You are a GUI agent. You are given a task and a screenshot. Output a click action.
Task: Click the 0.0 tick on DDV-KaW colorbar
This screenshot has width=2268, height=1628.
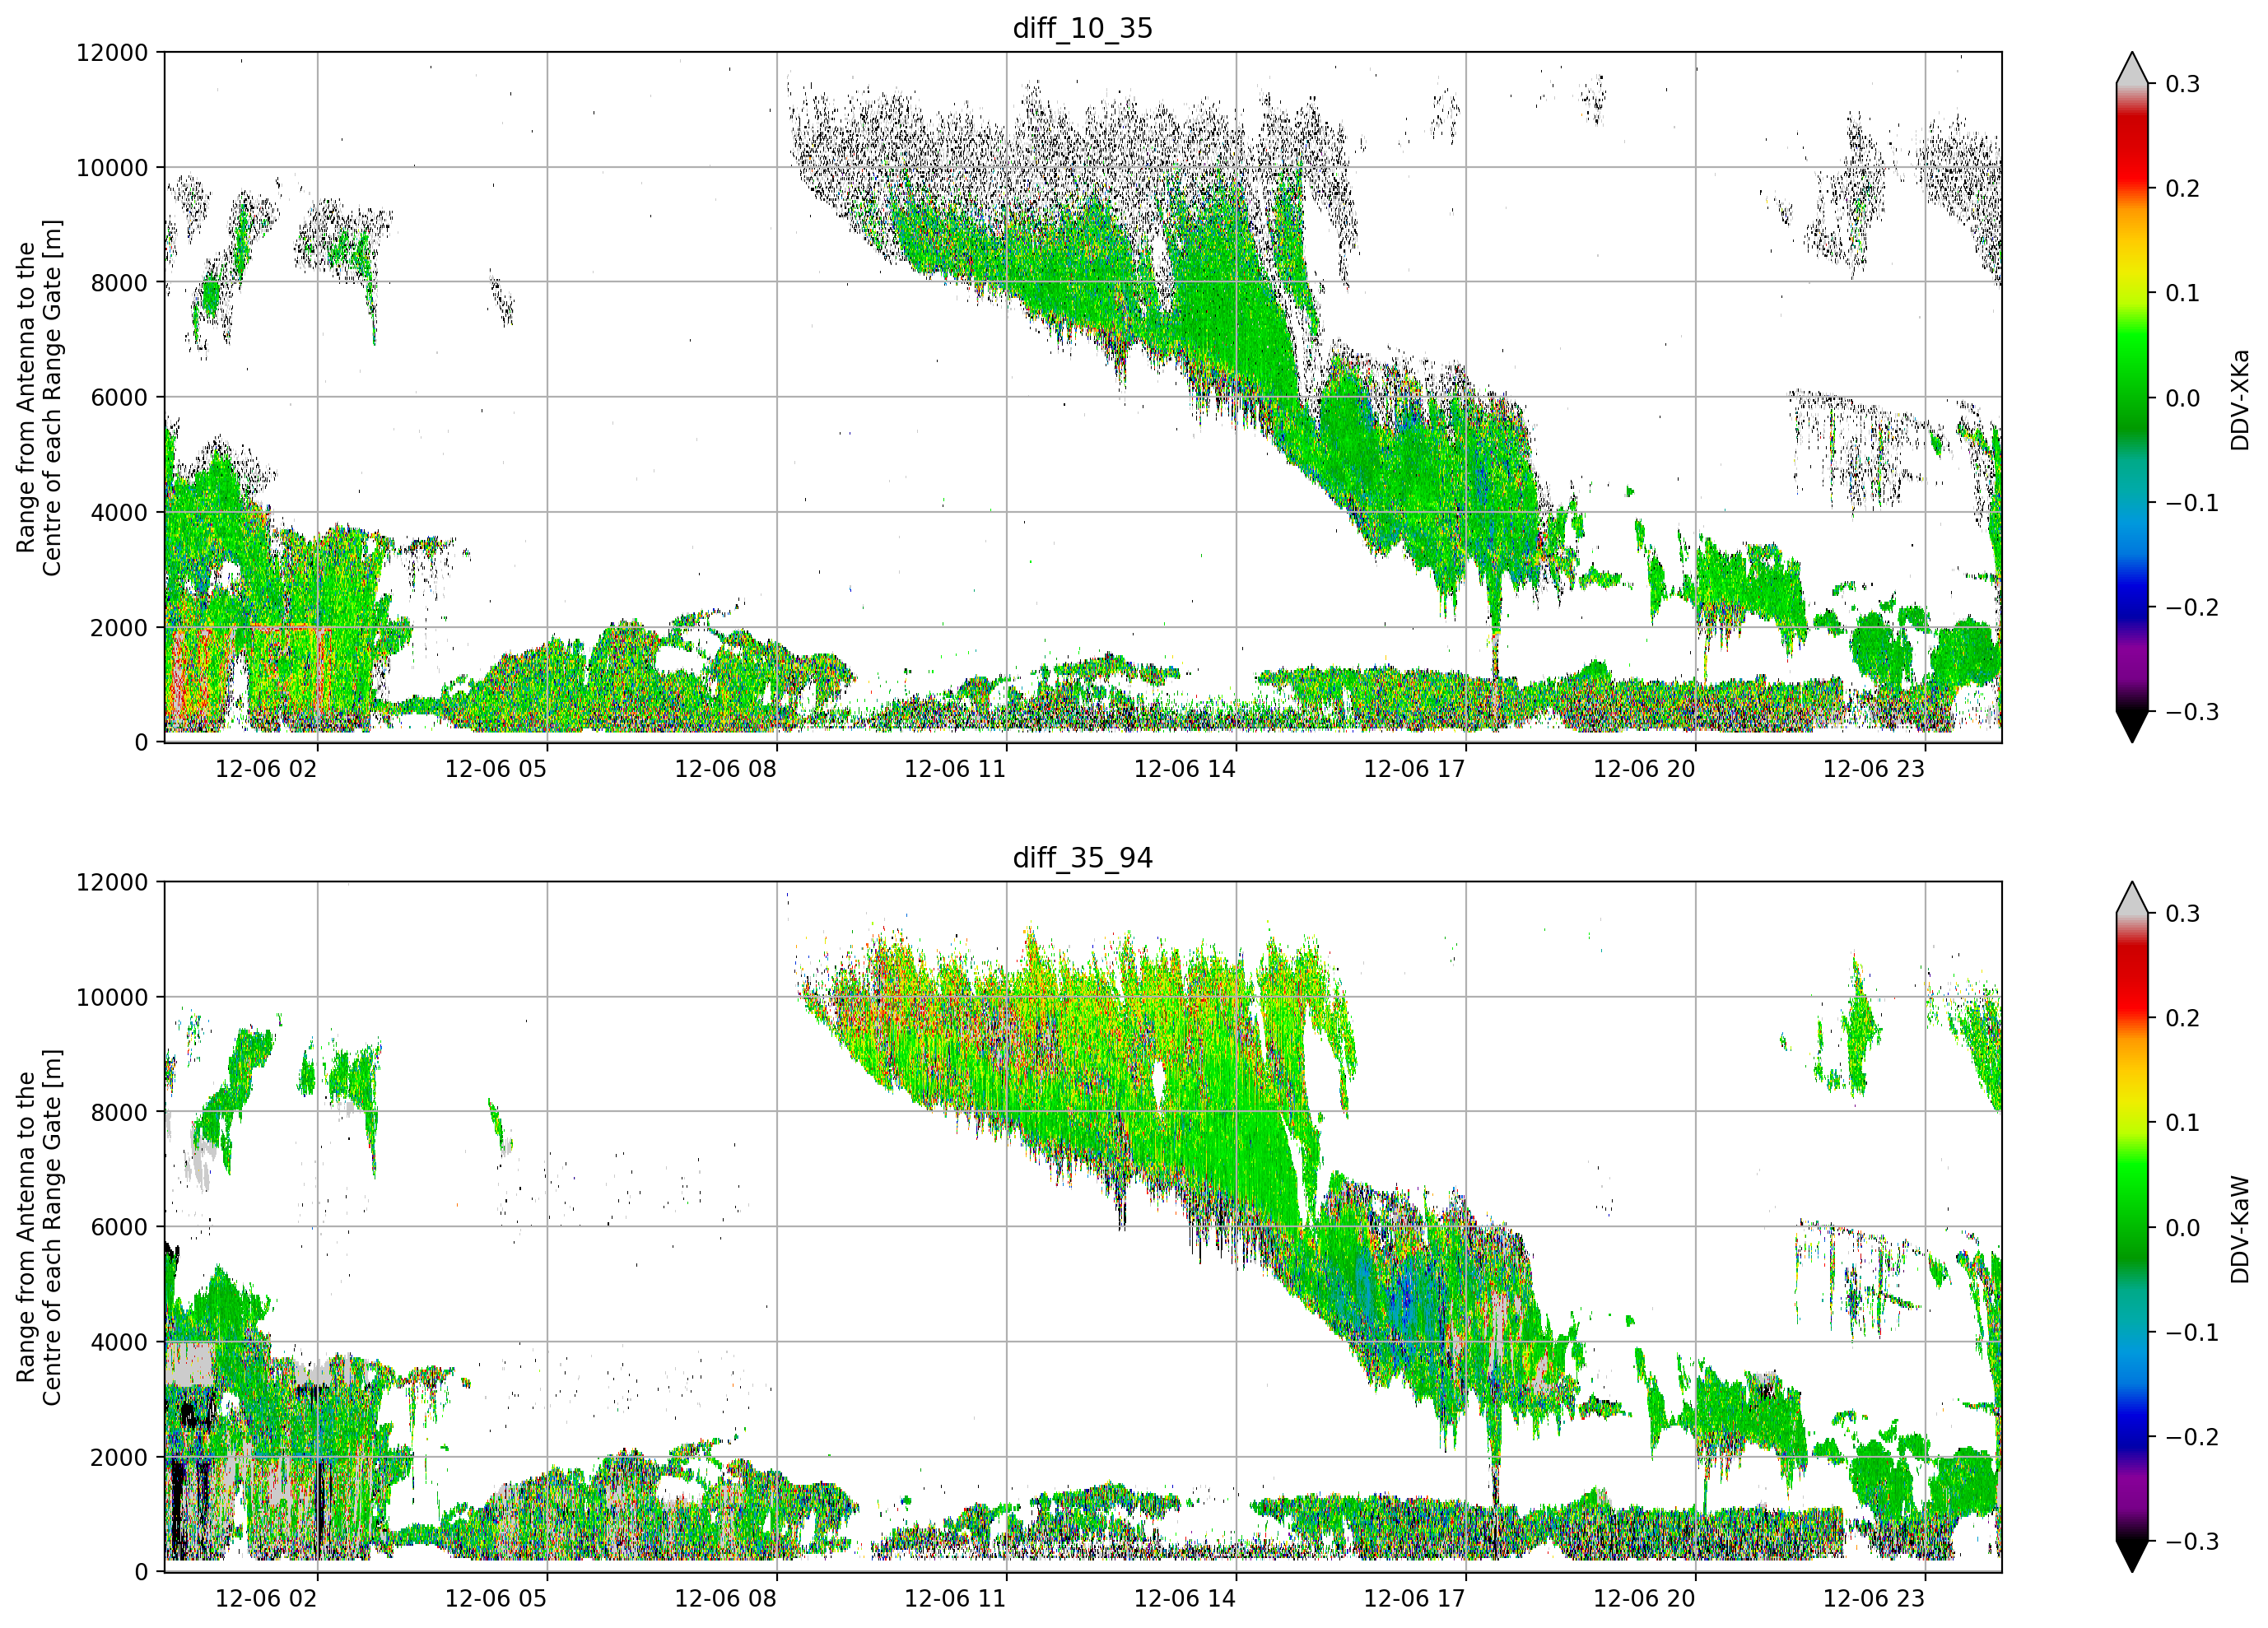(x=2183, y=1228)
